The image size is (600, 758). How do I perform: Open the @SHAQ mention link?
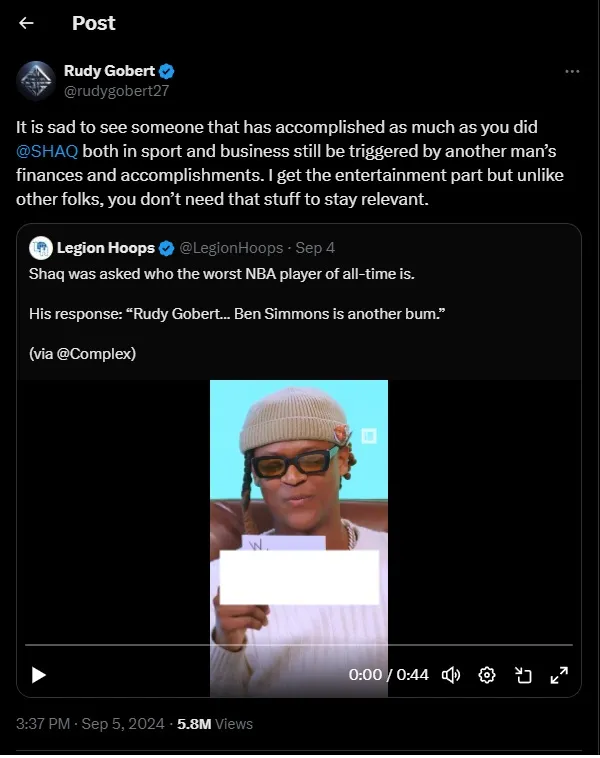[47, 151]
